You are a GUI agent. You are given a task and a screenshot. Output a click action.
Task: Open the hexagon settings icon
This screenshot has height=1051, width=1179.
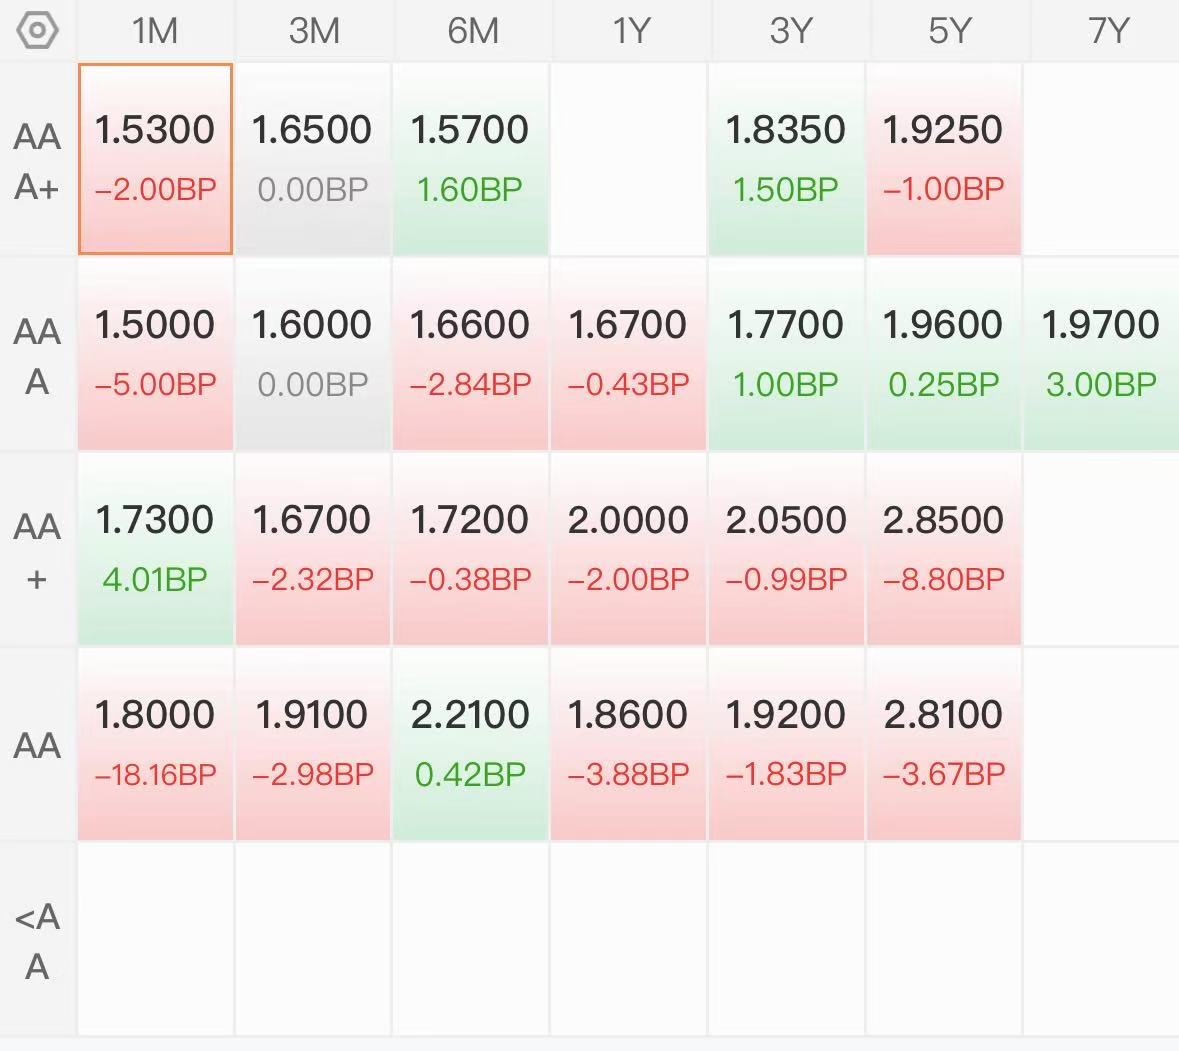(x=37, y=31)
